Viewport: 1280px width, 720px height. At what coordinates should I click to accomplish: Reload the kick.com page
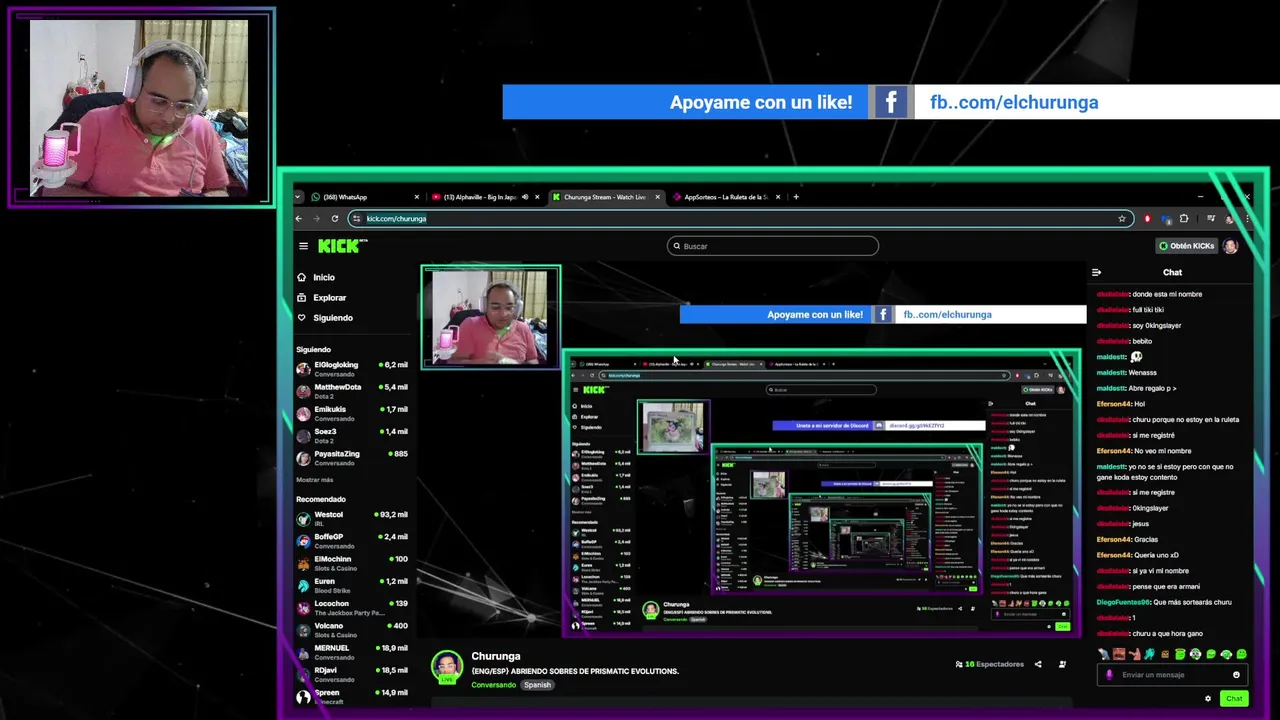[x=334, y=218]
